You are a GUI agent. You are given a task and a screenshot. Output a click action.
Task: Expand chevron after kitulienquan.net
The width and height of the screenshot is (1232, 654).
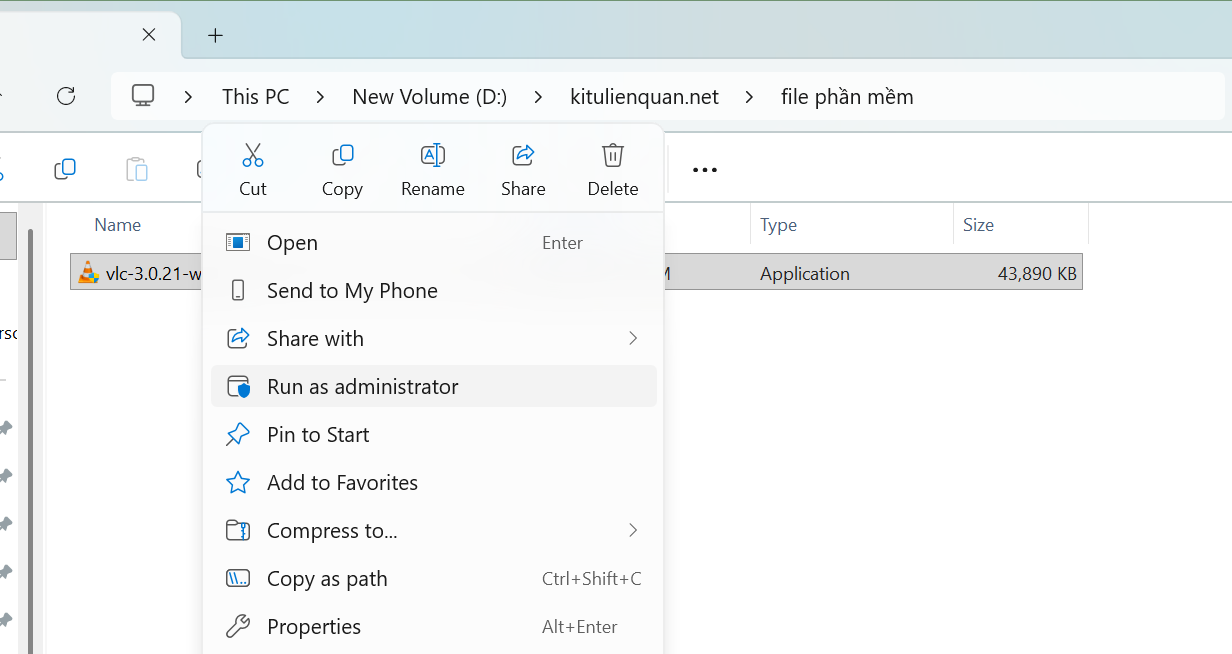(x=750, y=97)
